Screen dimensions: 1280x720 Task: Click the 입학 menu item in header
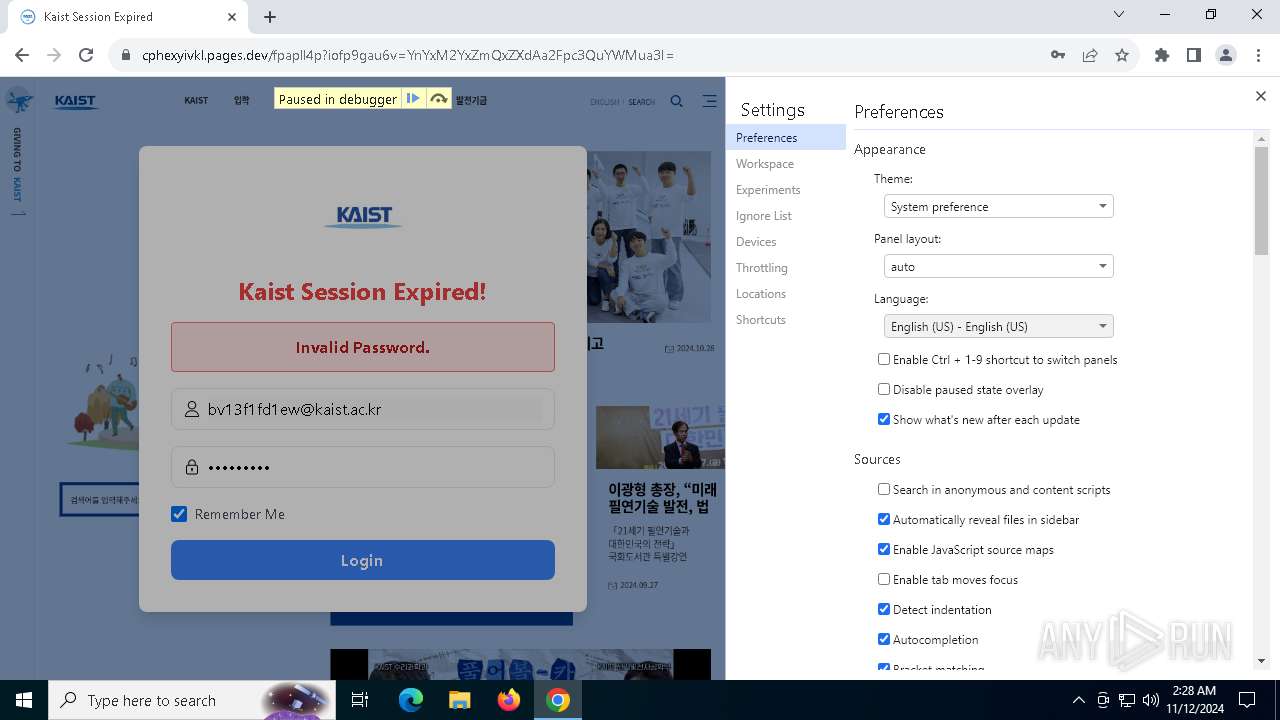coord(241,101)
